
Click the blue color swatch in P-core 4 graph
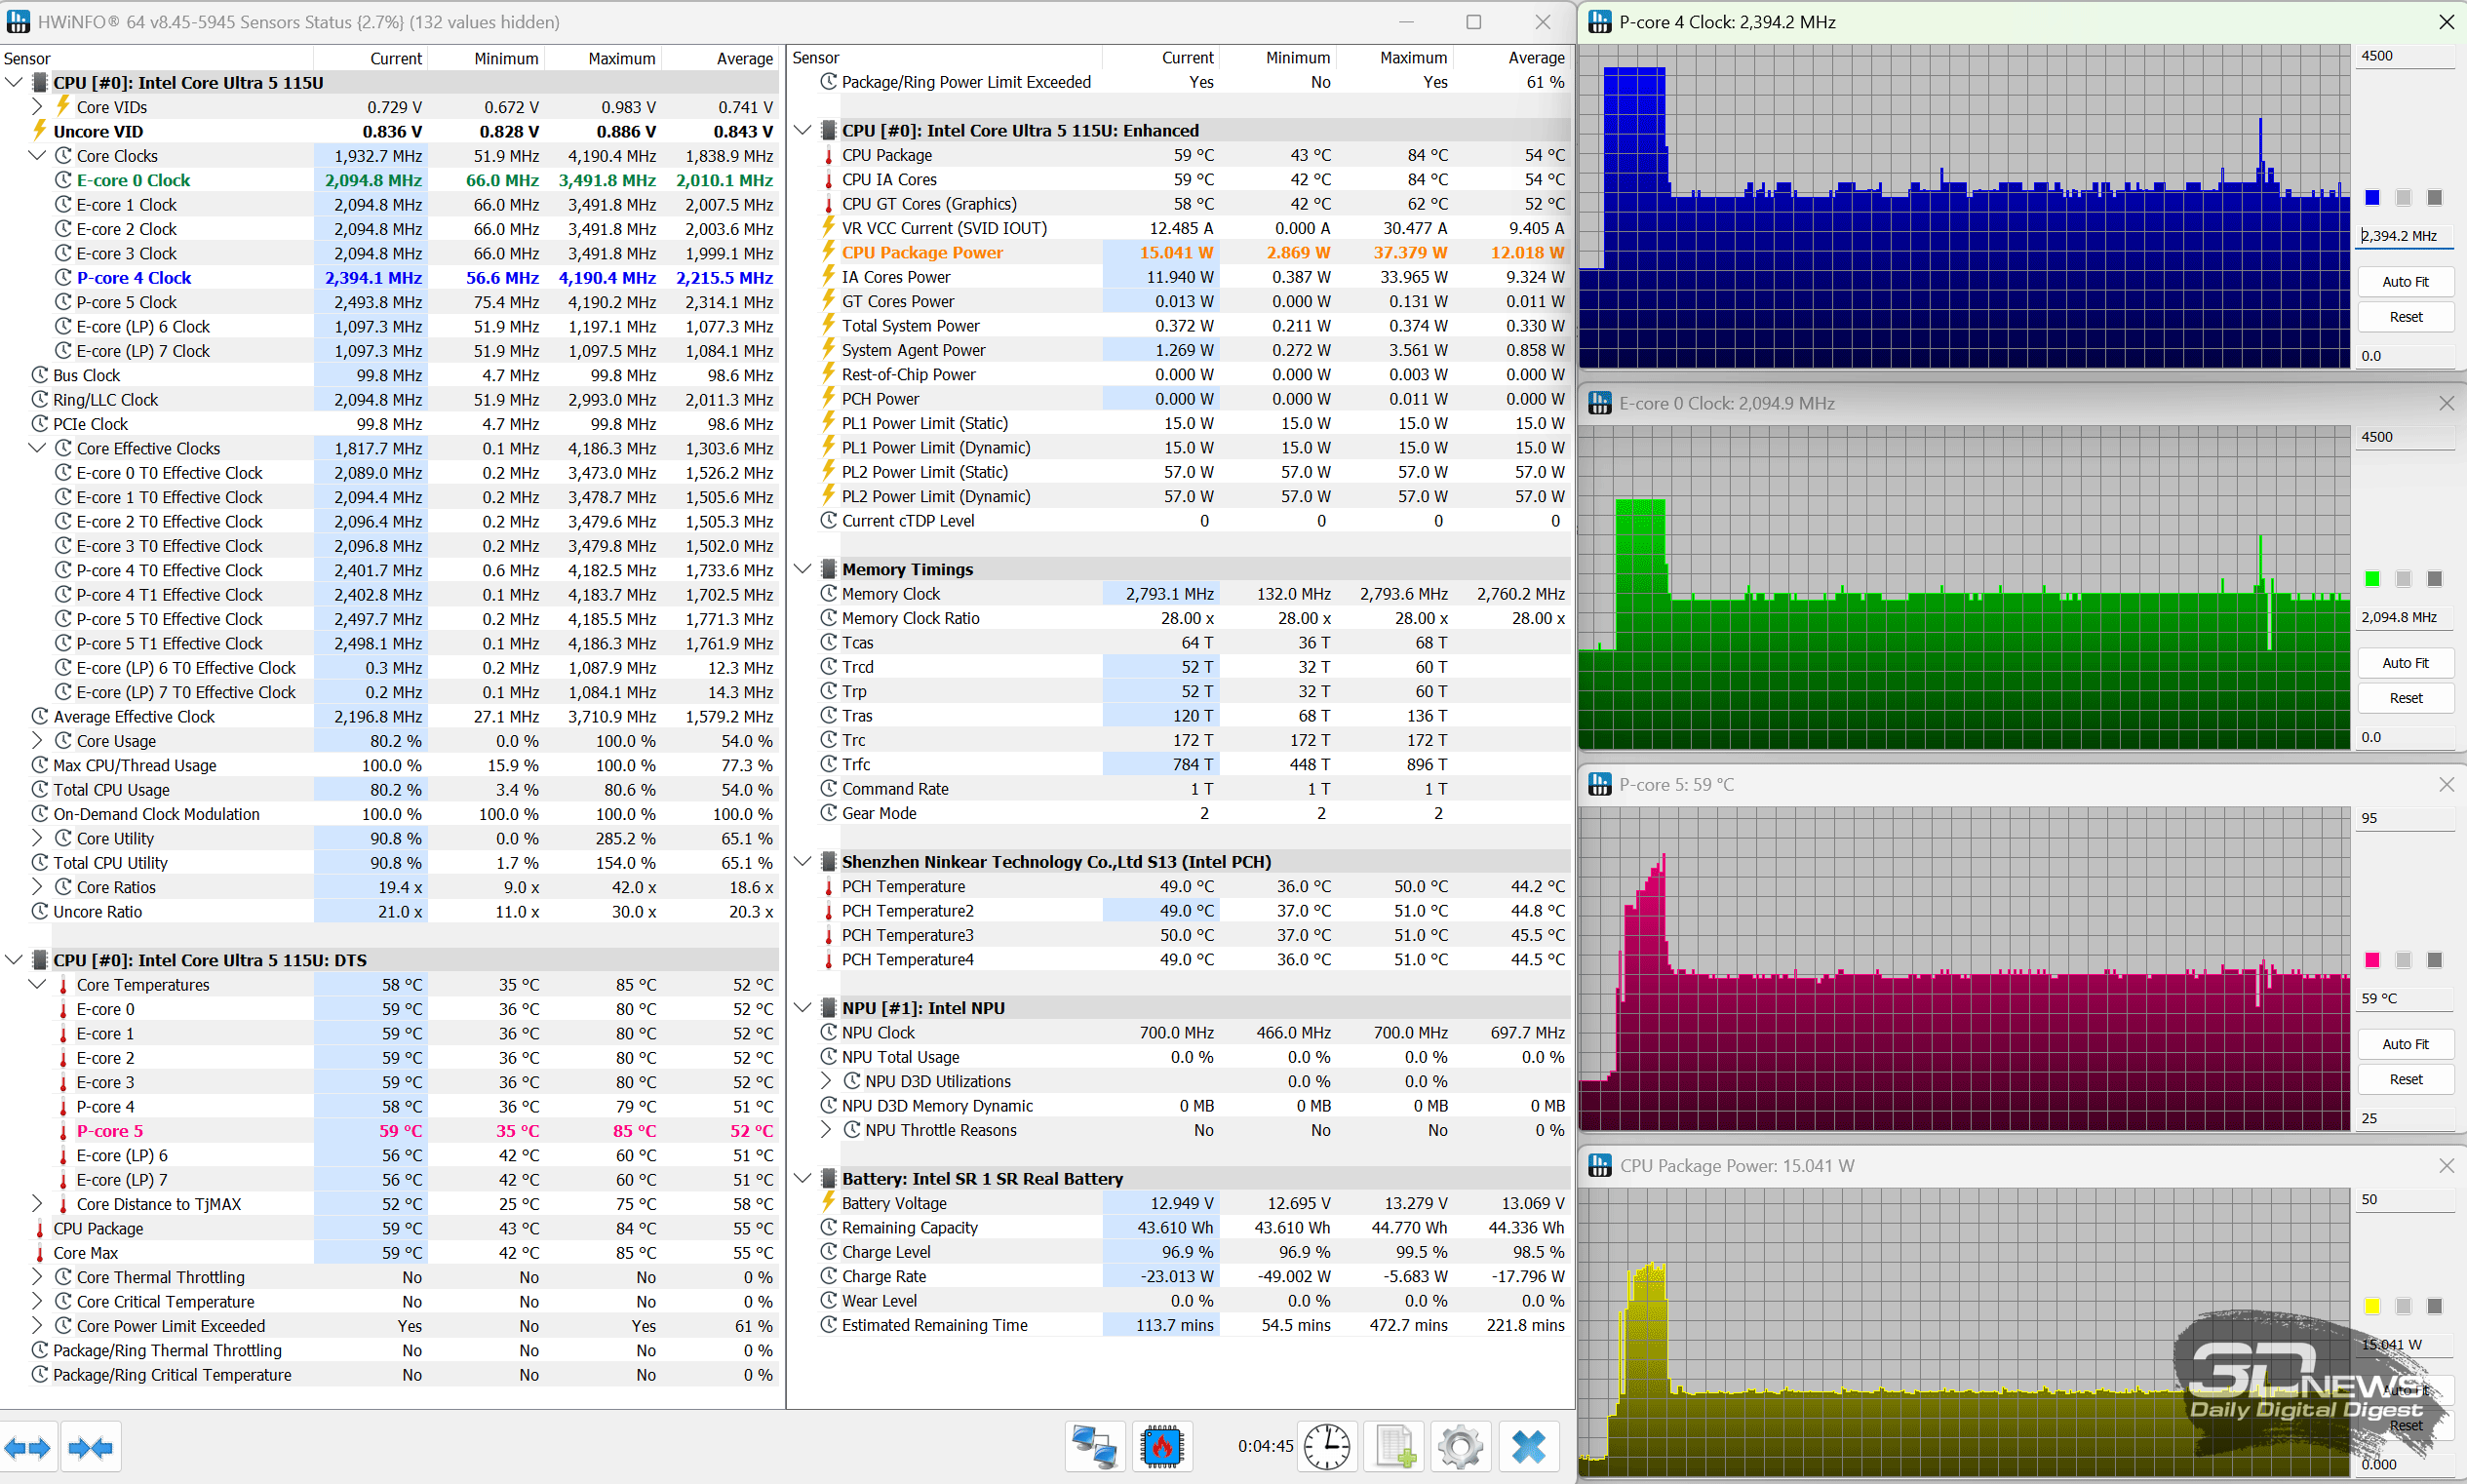coord(2372,198)
